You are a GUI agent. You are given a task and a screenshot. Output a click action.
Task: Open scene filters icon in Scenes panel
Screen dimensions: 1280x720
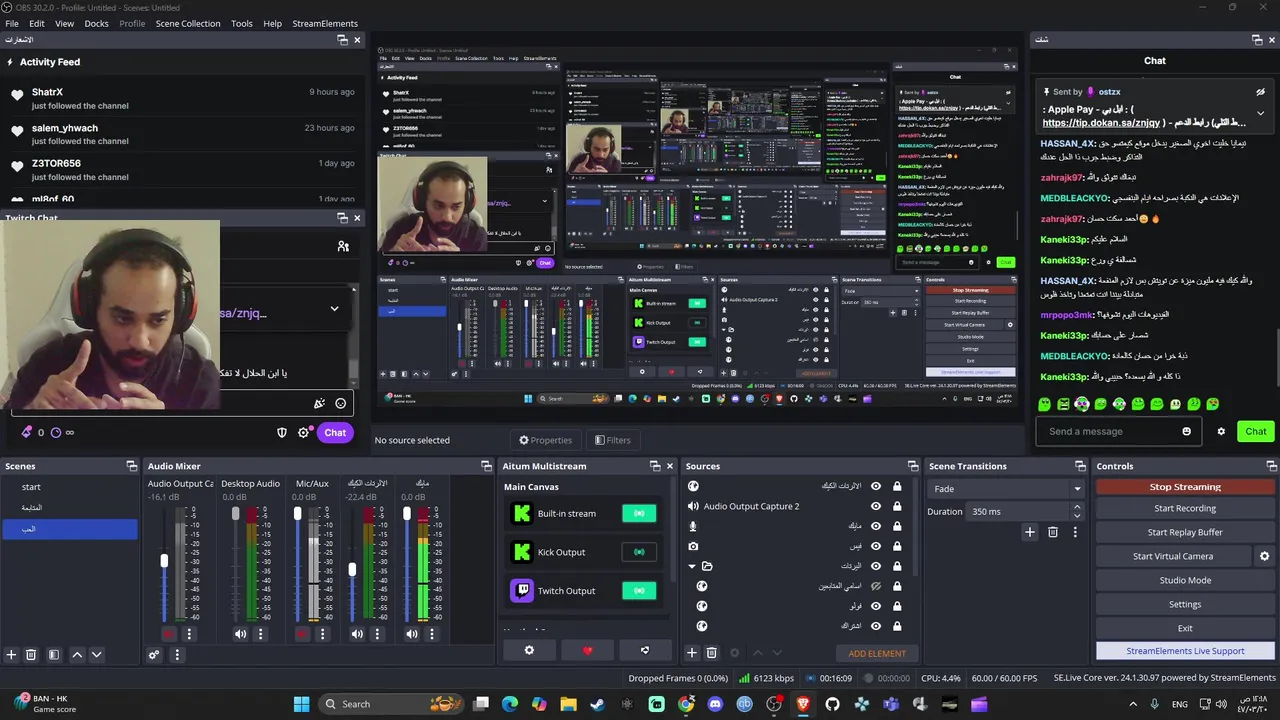(x=54, y=655)
